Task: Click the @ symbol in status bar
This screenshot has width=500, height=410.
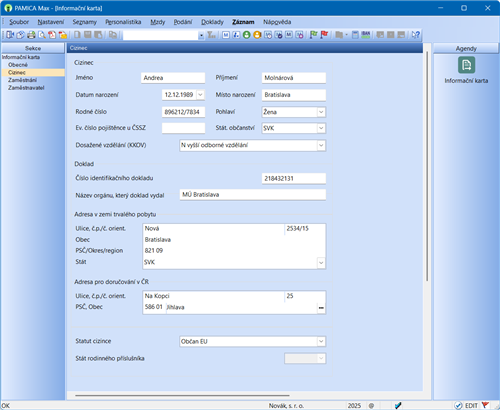Action: (371, 406)
